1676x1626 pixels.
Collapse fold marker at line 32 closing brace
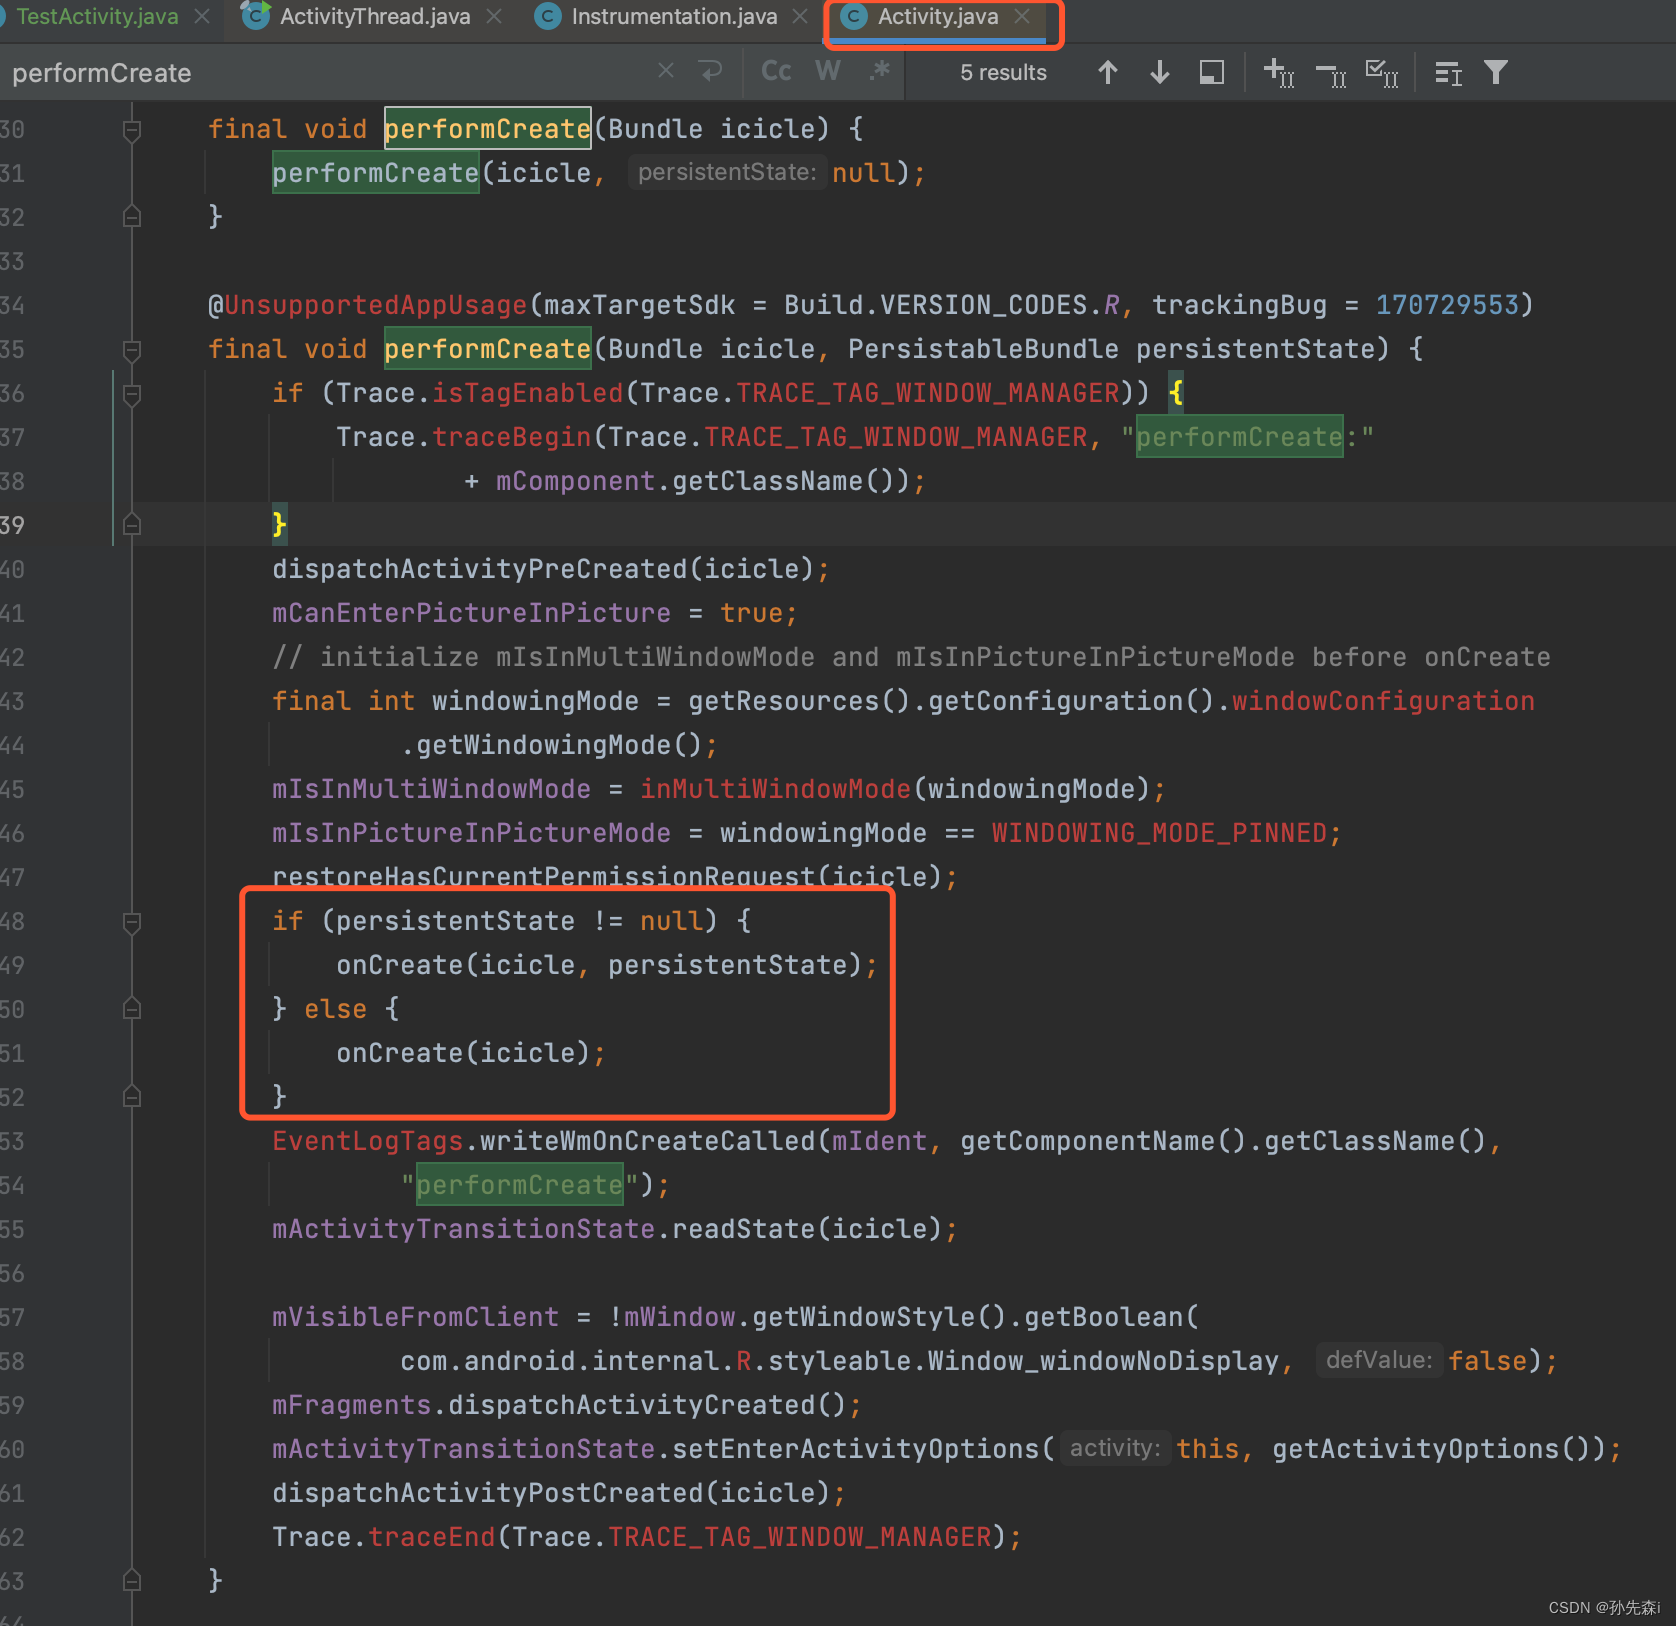132,217
